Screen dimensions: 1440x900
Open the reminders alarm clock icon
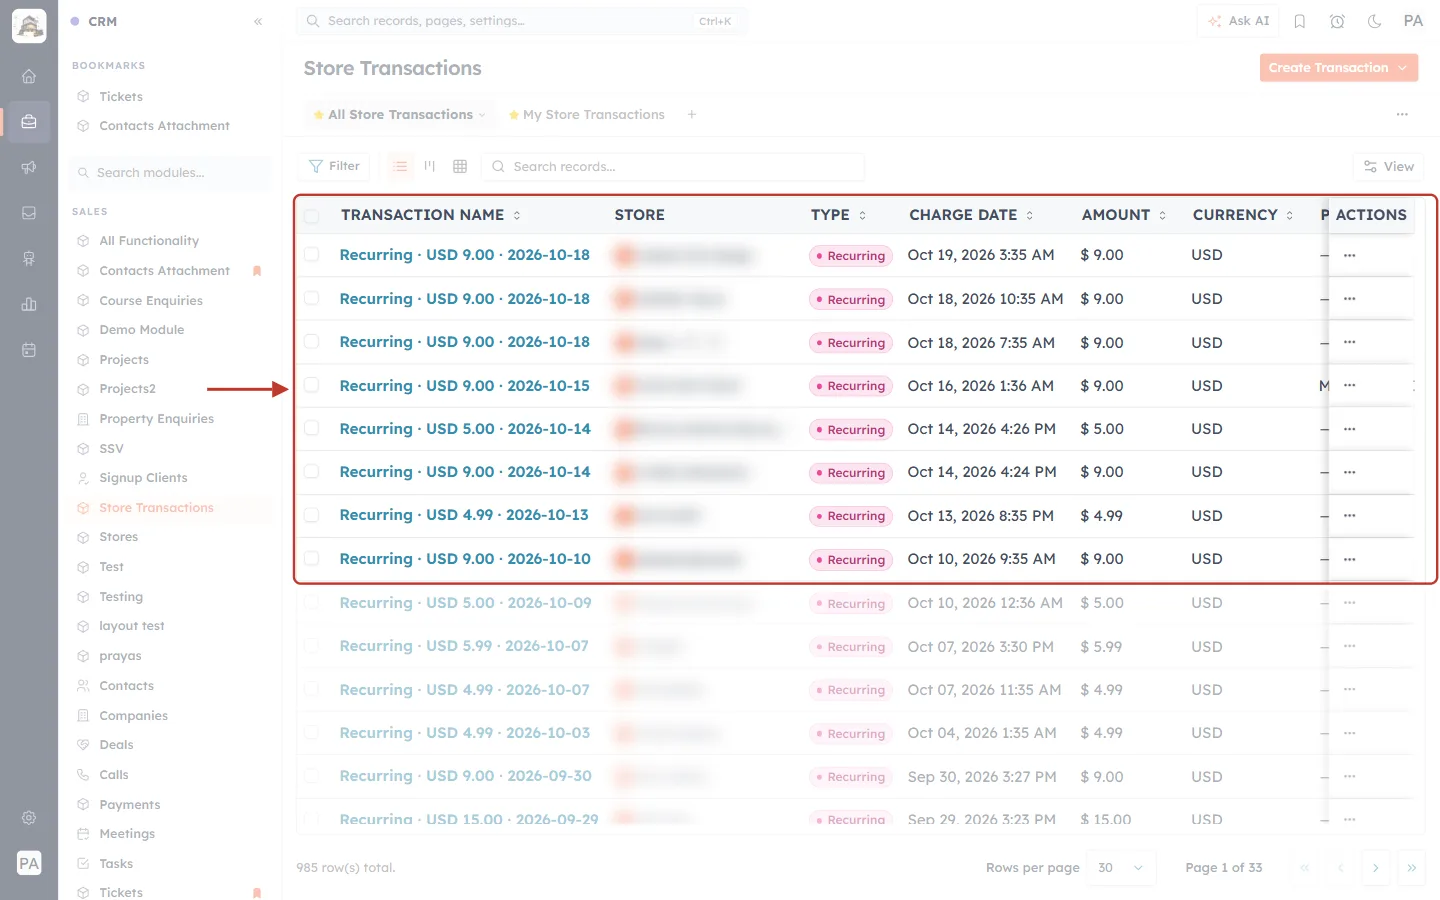(x=1337, y=21)
